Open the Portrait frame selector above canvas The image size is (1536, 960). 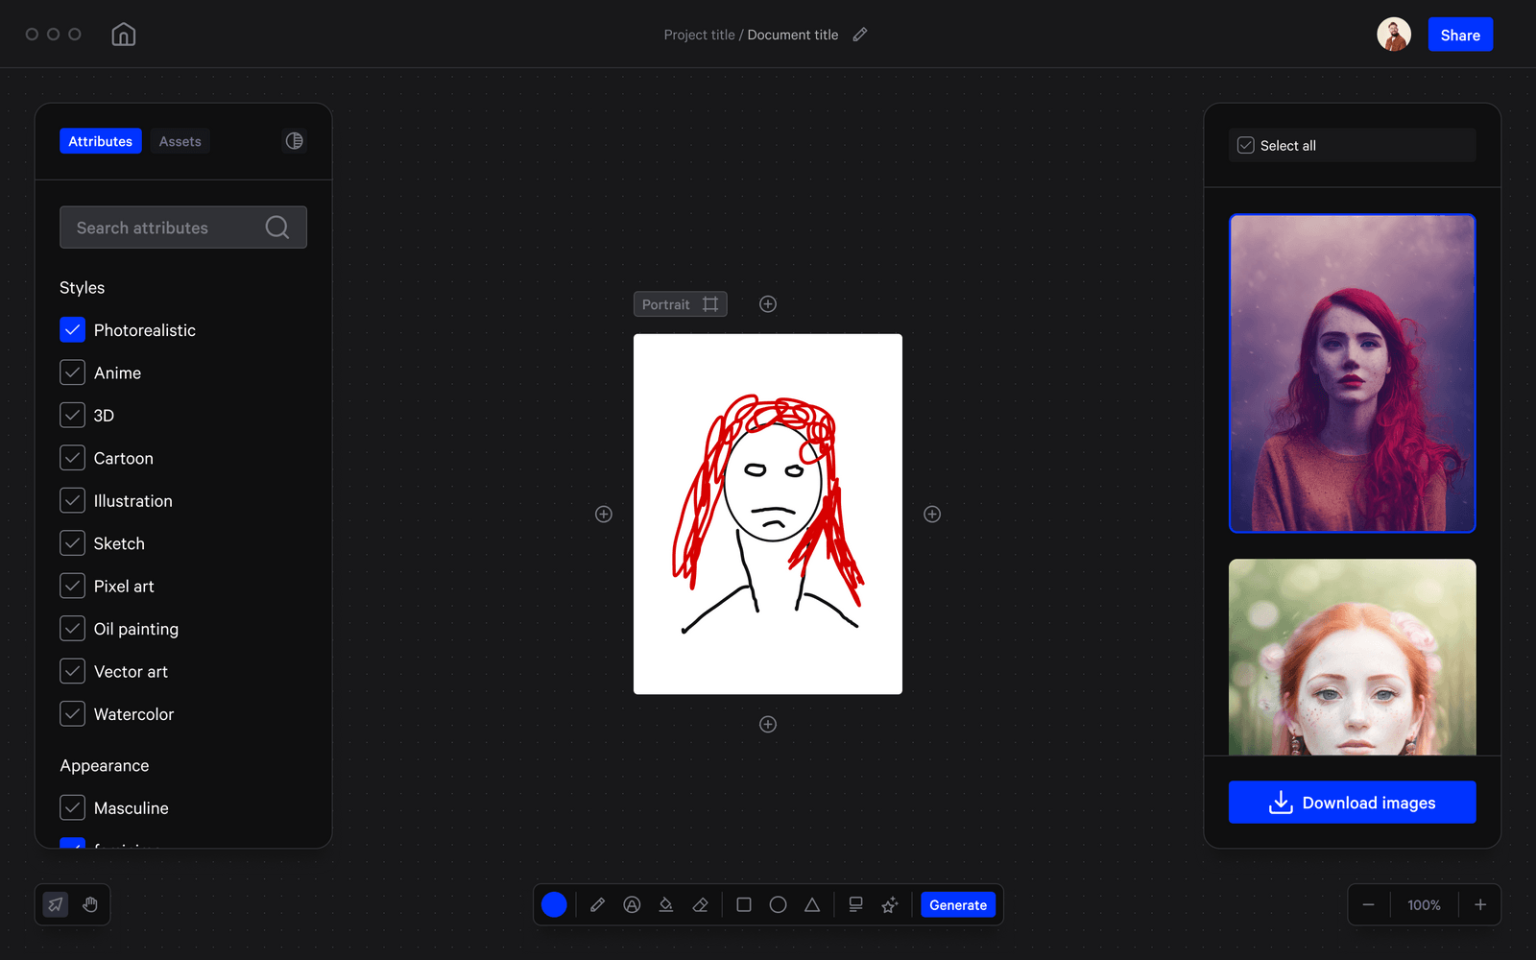680,303
